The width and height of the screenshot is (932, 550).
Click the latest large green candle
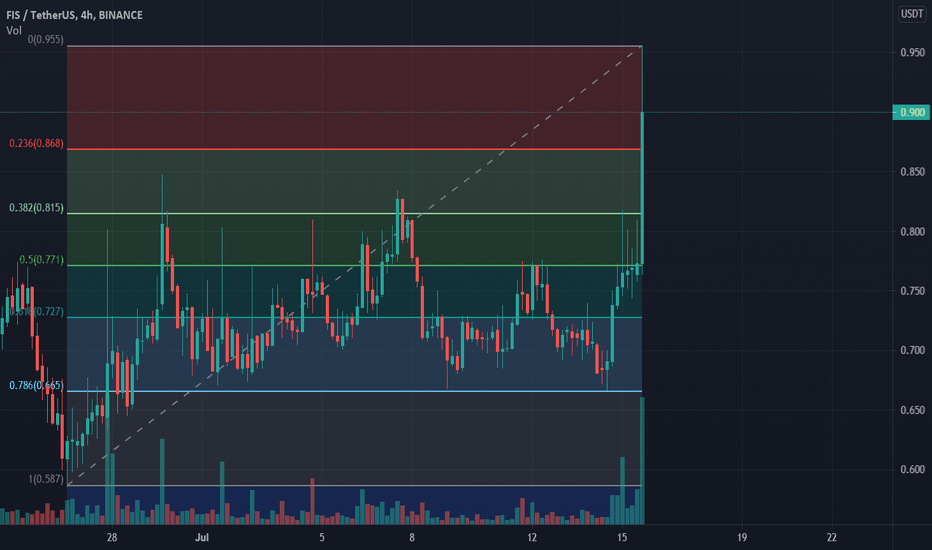tap(642, 188)
